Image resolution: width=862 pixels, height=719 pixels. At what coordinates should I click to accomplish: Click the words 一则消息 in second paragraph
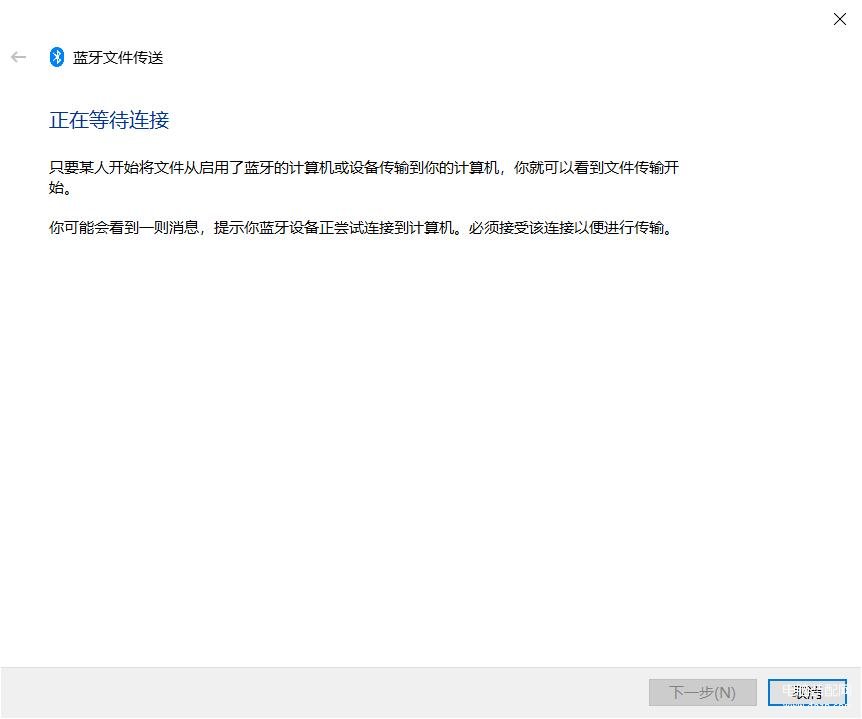point(169,228)
